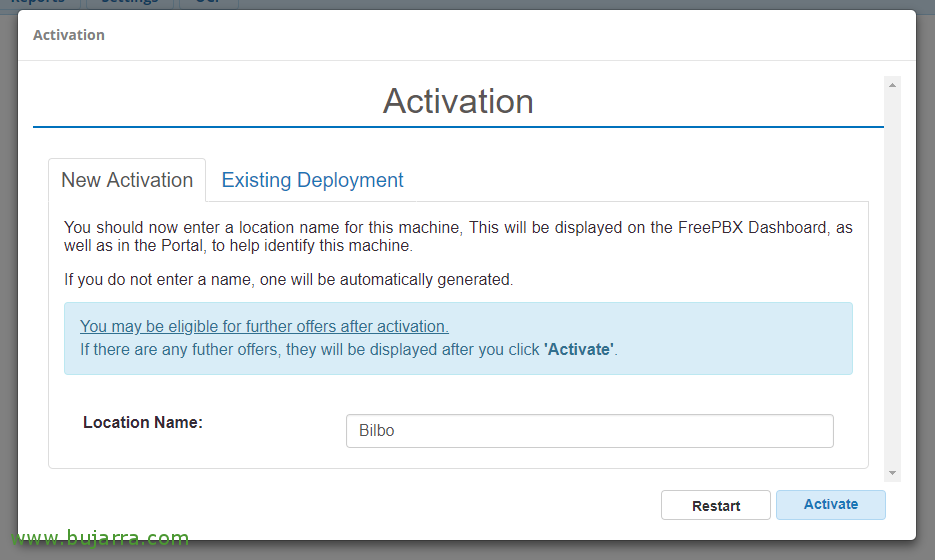Click the Location Name input field
Viewport: 935px width, 560px height.
point(589,431)
